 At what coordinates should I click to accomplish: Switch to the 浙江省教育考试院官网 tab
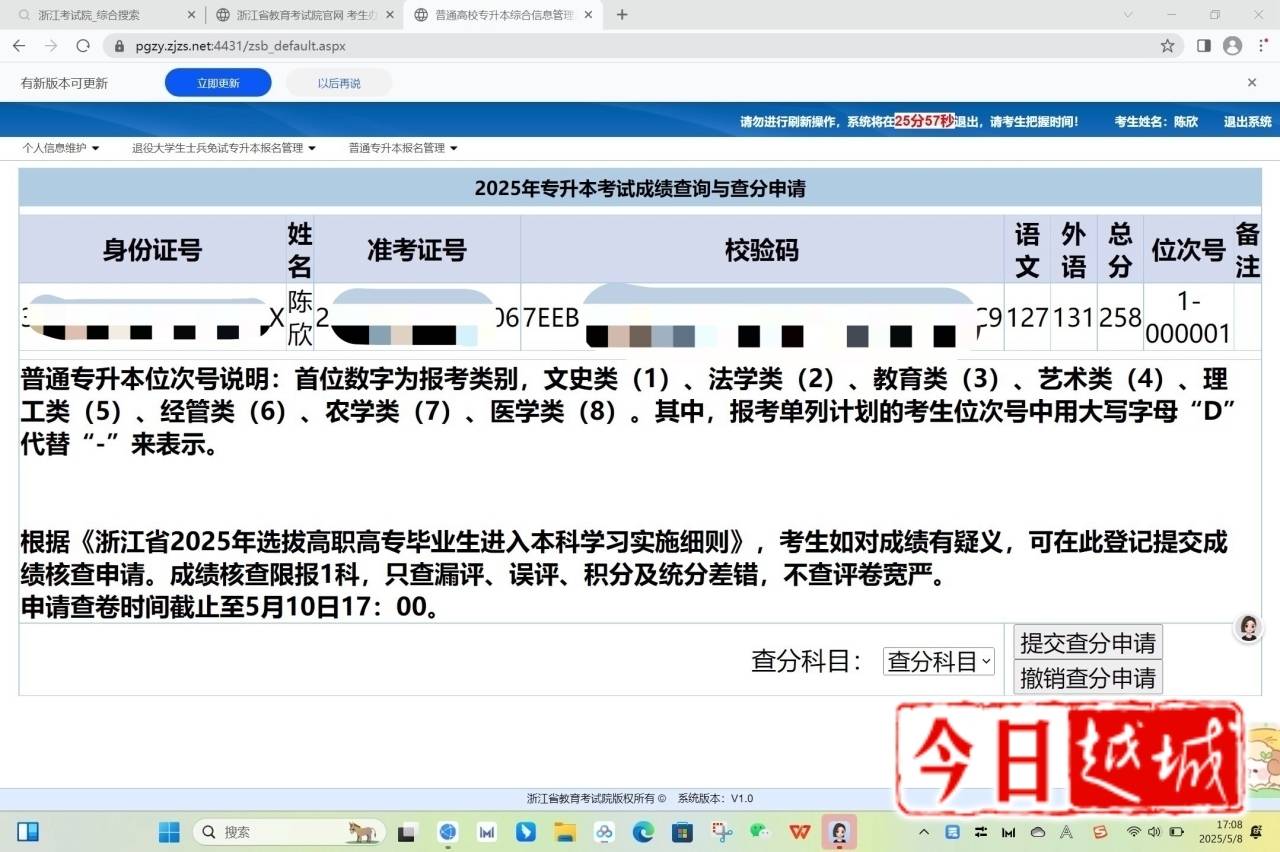point(300,15)
